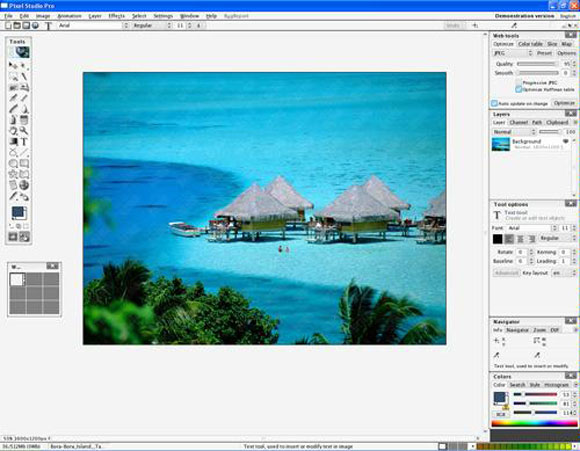Open Regular style dropdown in Tool options
580x451 pixels.
[557, 239]
